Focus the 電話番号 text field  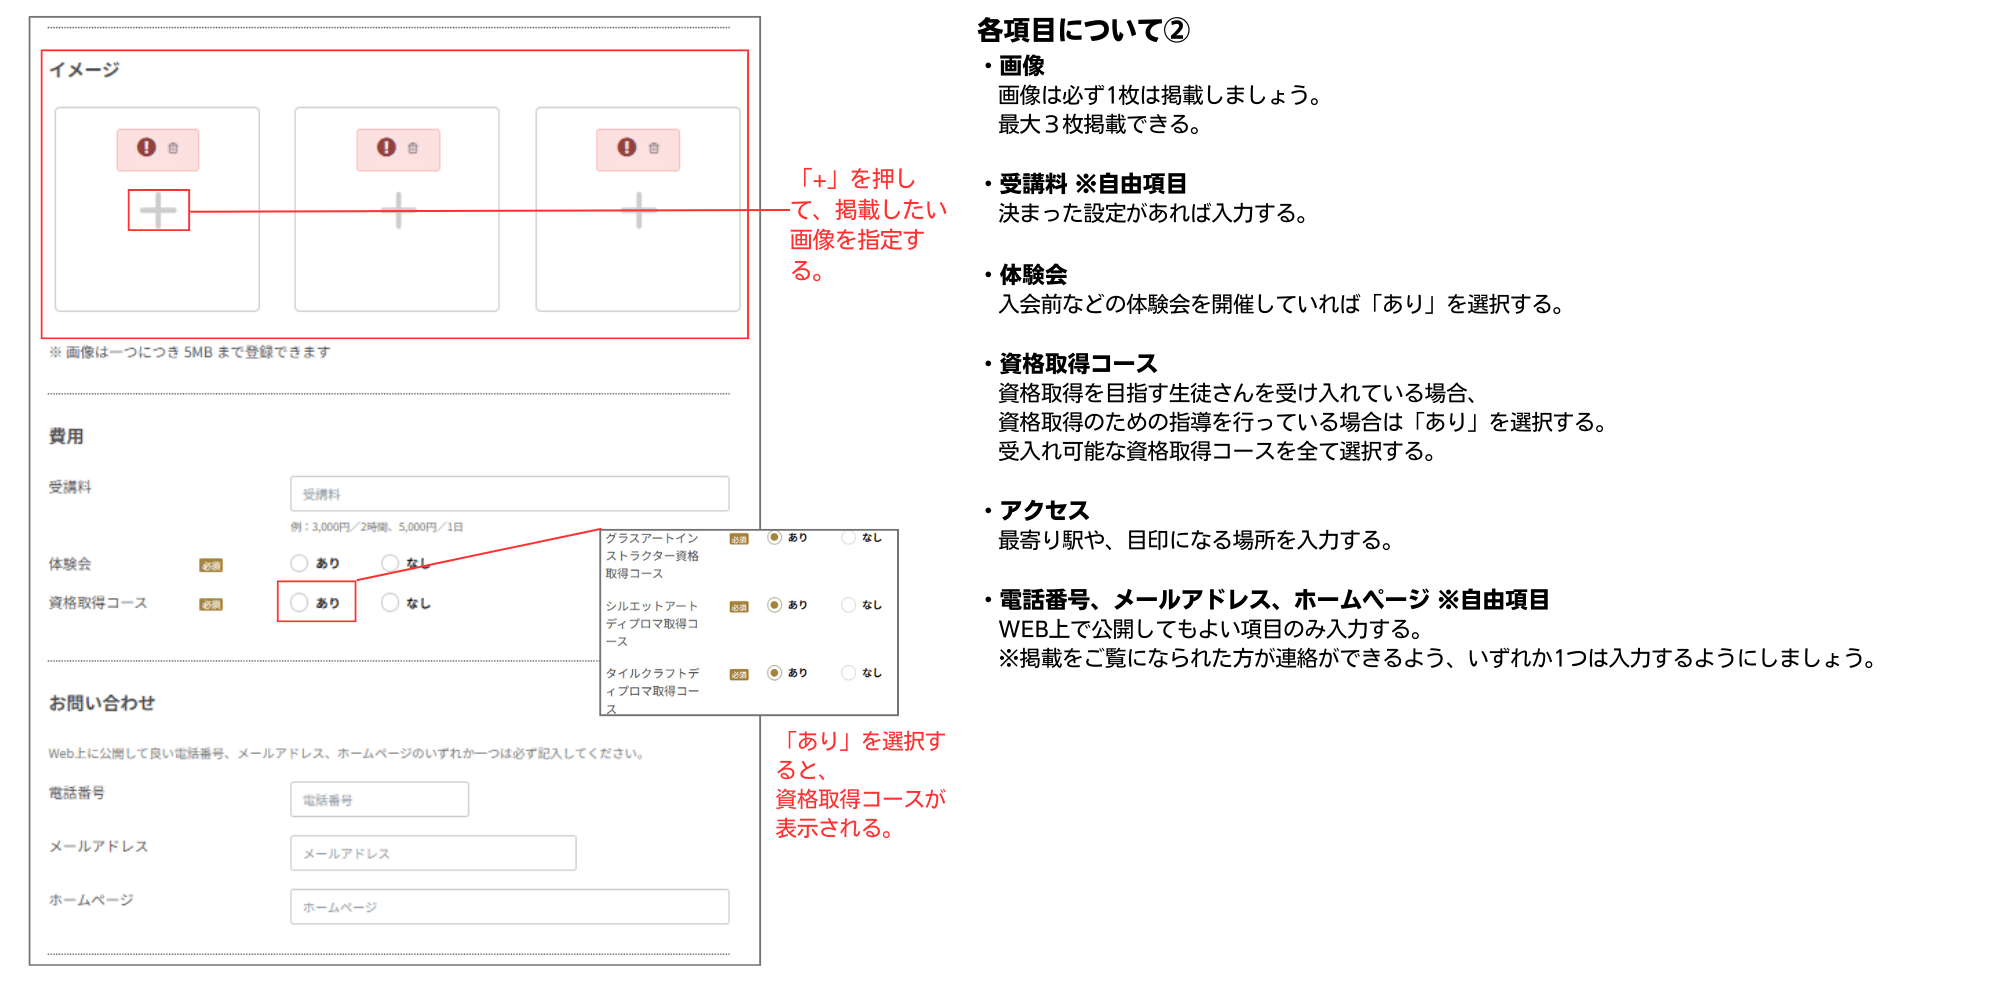tap(379, 800)
